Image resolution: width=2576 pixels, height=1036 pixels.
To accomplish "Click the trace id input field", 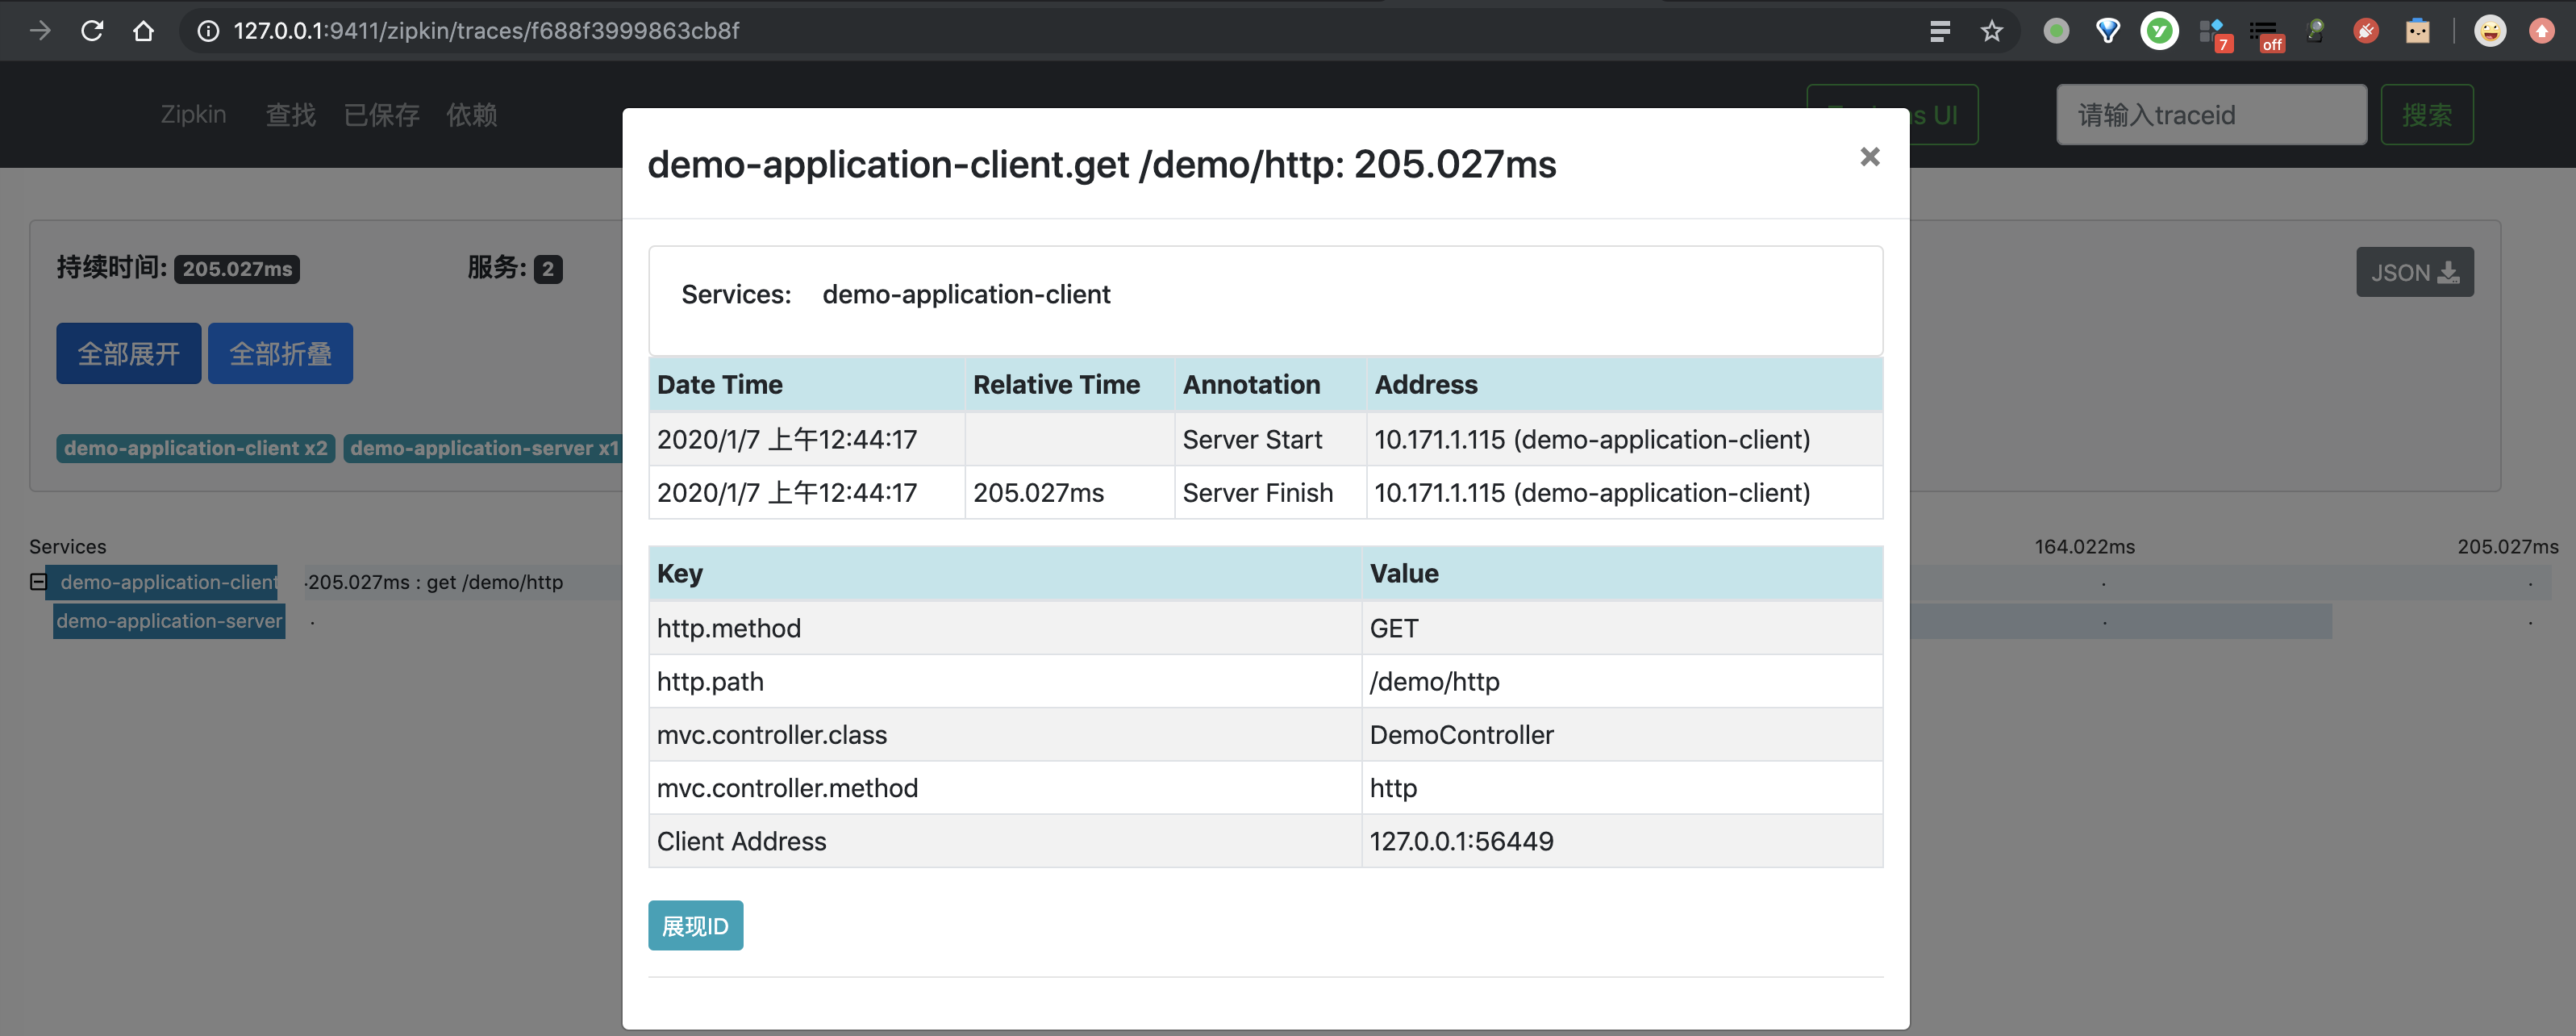I will pos(2210,115).
